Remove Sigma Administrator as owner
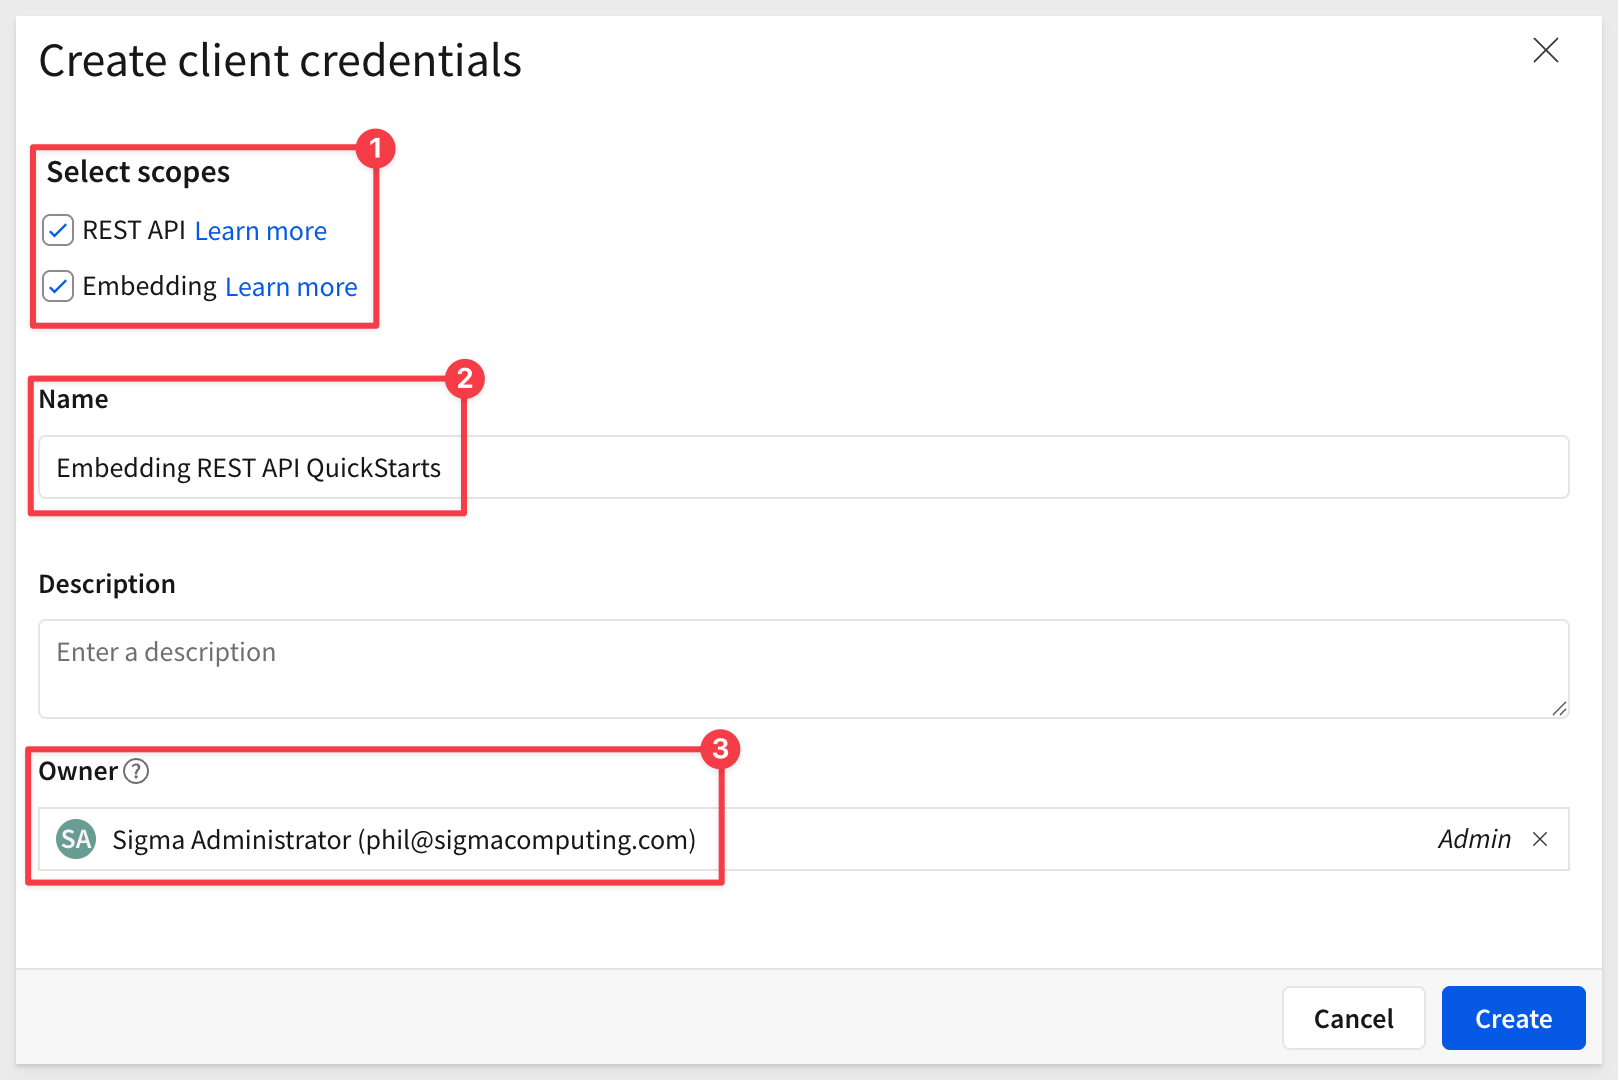The height and width of the screenshot is (1080, 1618). [1540, 839]
